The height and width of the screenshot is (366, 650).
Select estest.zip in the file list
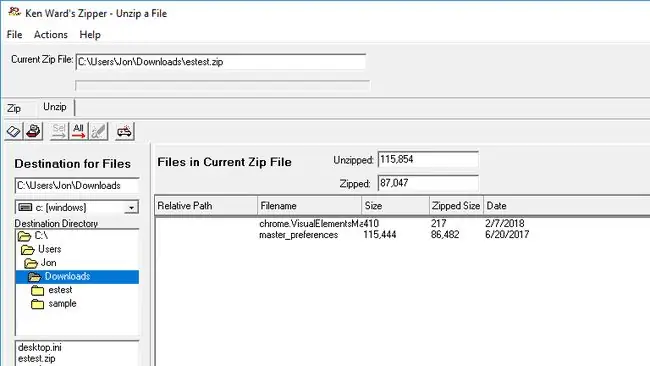(36, 359)
